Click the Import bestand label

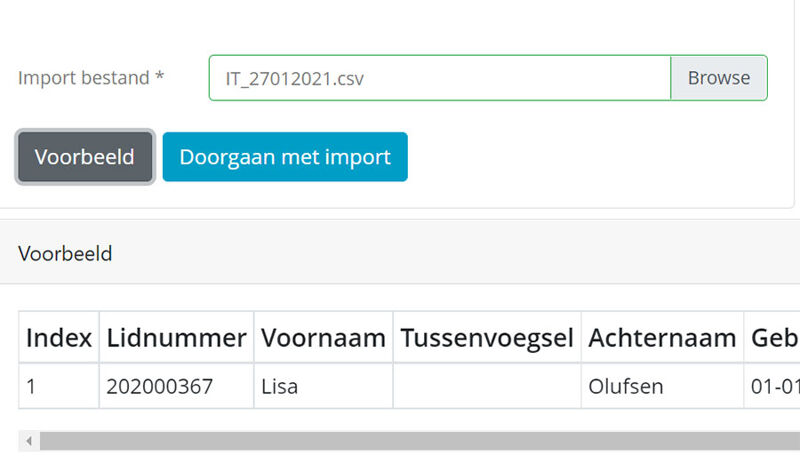pyautogui.click(x=91, y=78)
